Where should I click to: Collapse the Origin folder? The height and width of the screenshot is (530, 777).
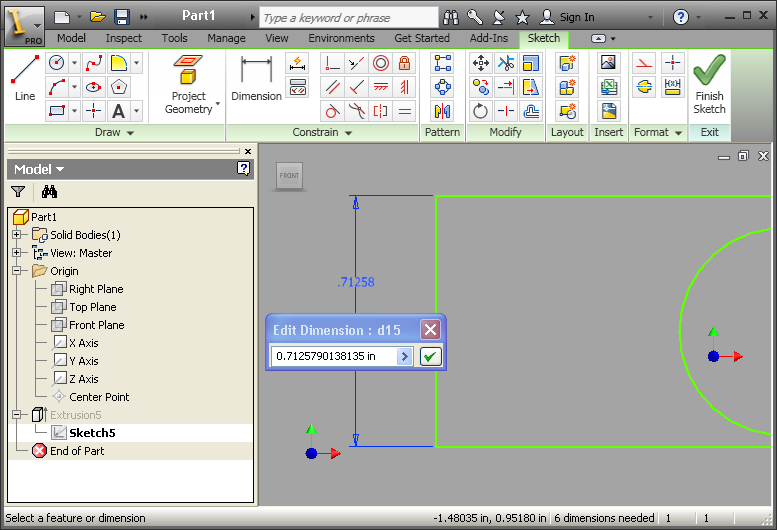pyautogui.click(x=16, y=271)
